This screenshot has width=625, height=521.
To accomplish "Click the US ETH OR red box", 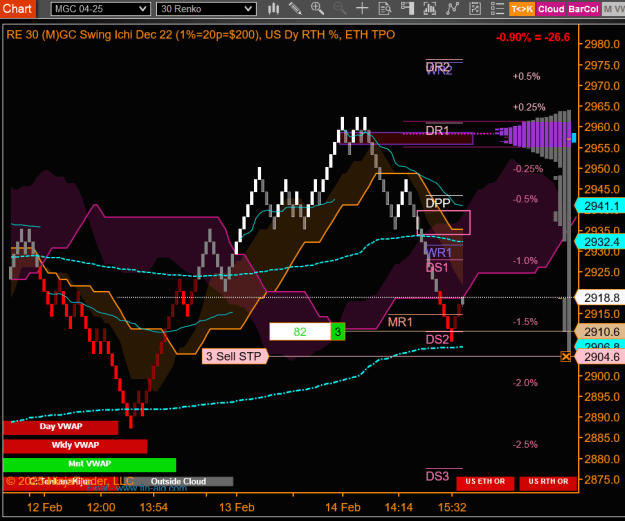I will tap(485, 482).
